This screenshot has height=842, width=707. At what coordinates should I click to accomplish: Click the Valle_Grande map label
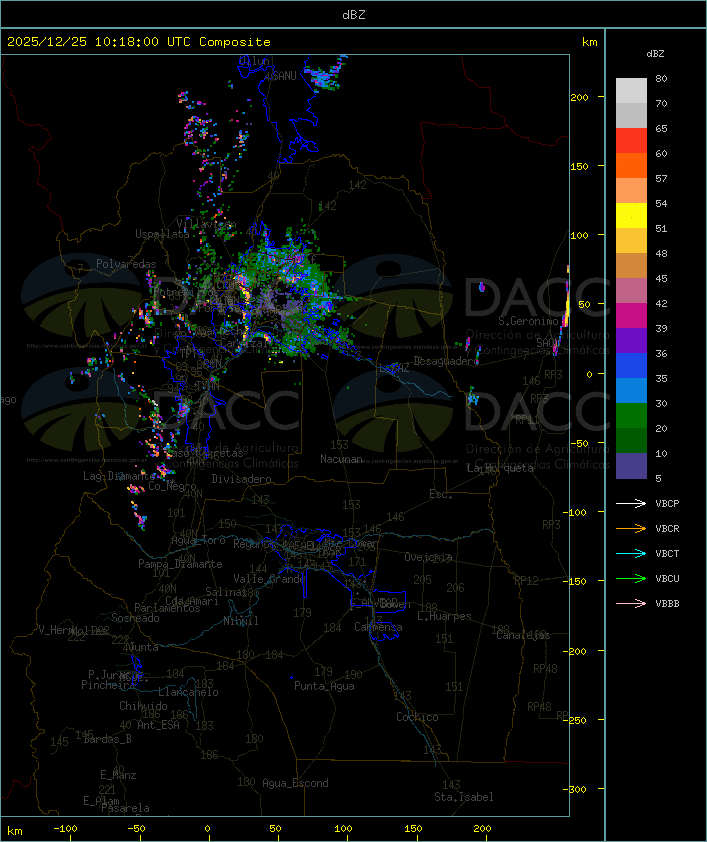(x=270, y=579)
